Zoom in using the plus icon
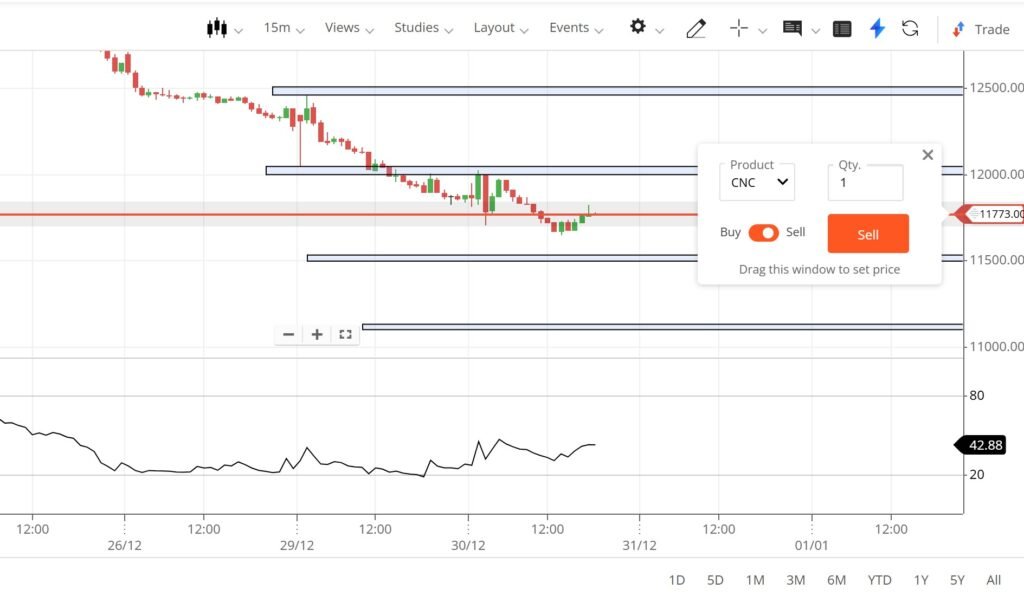 tap(317, 334)
